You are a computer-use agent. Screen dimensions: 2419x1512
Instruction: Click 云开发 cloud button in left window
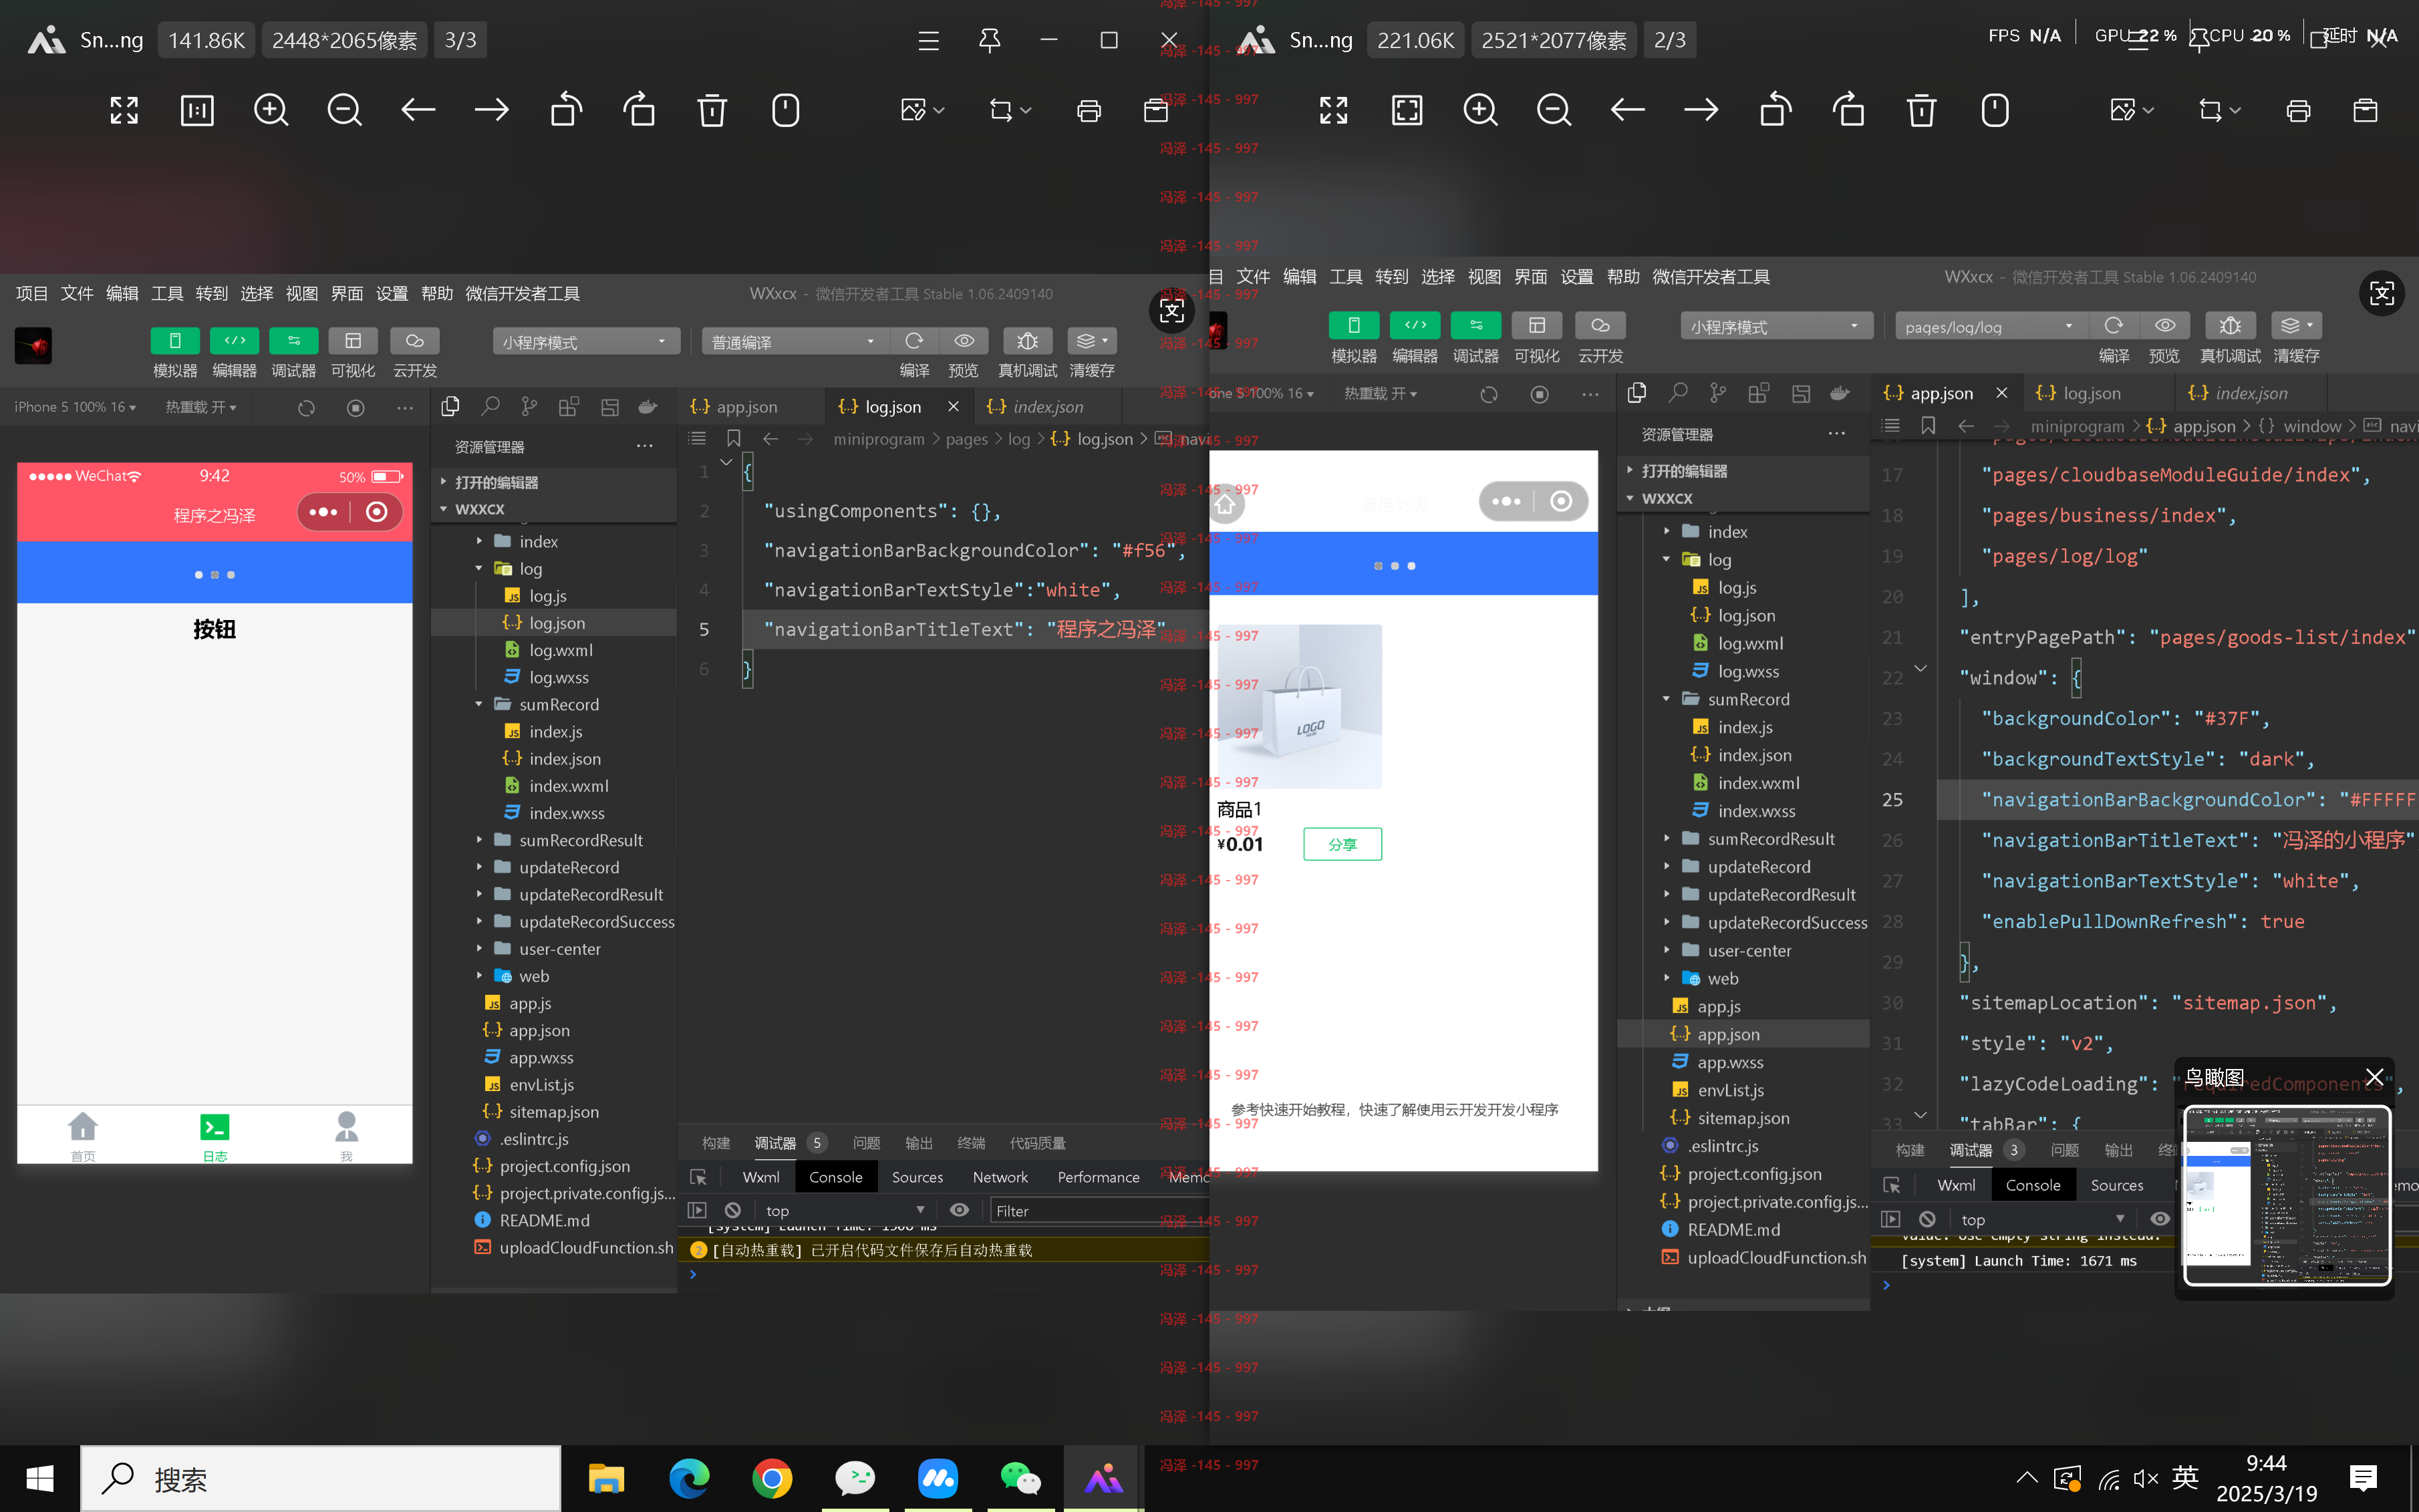[x=414, y=341]
